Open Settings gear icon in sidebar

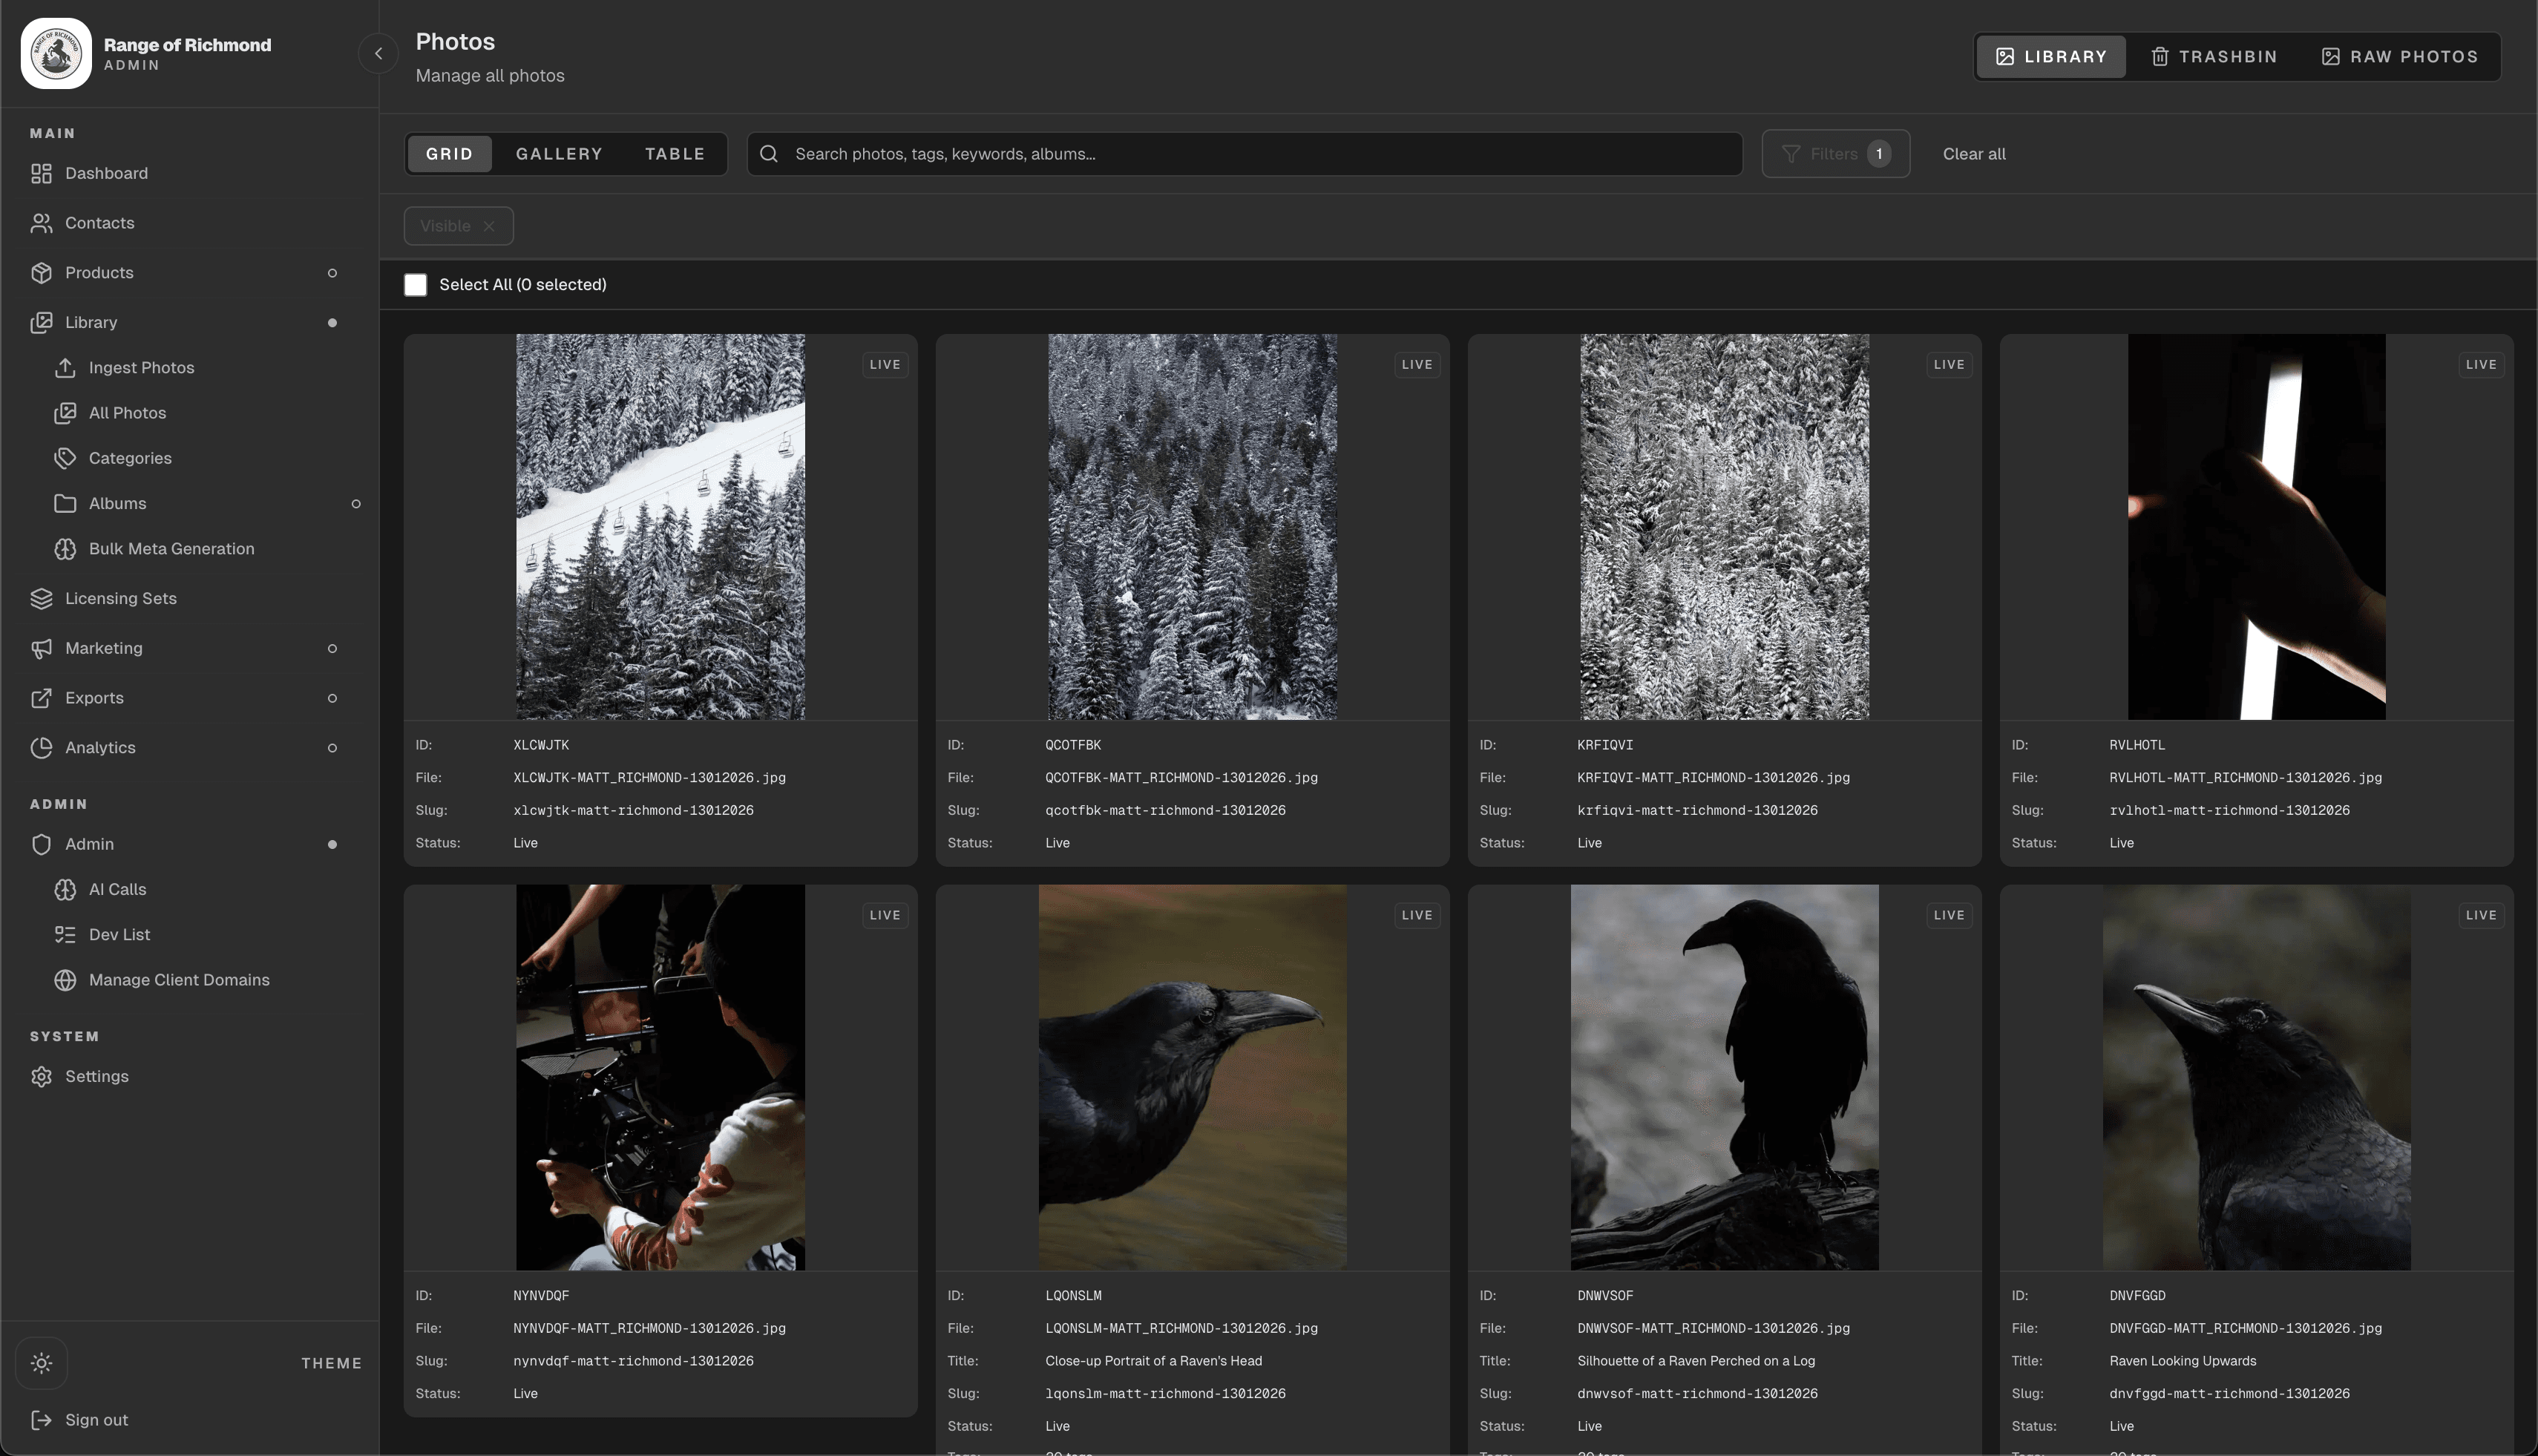(41, 1076)
